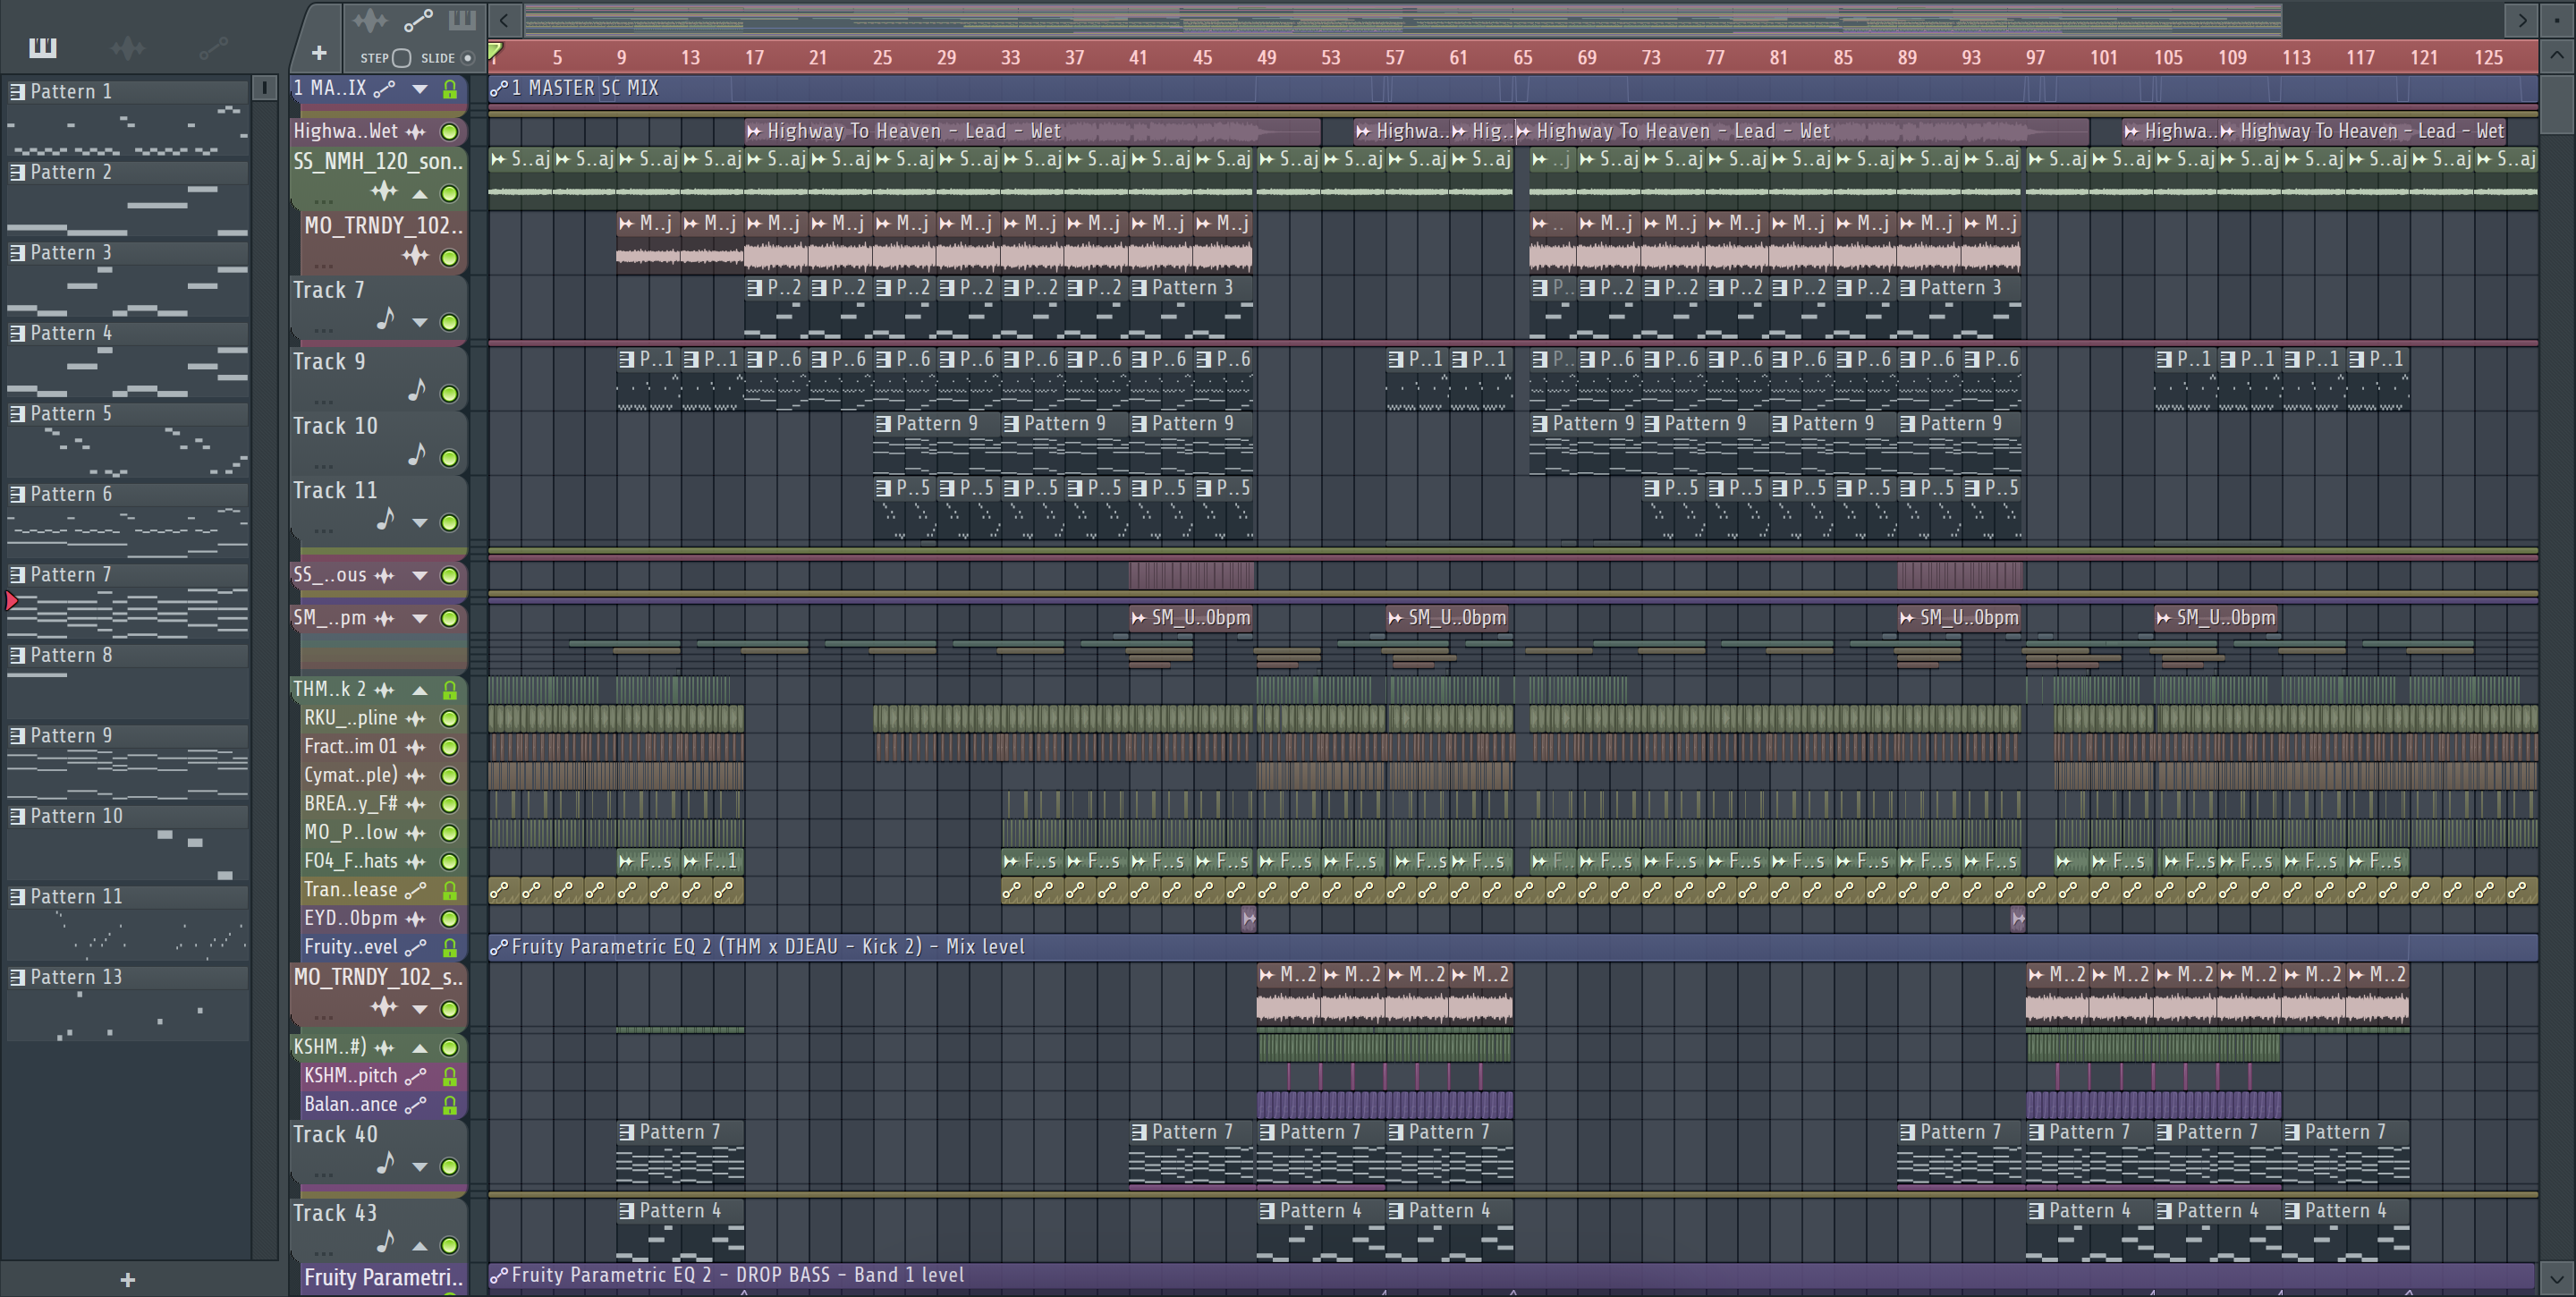Click the automation icon on the Fruity..evel track
The width and height of the screenshot is (2576, 1297).
point(416,947)
